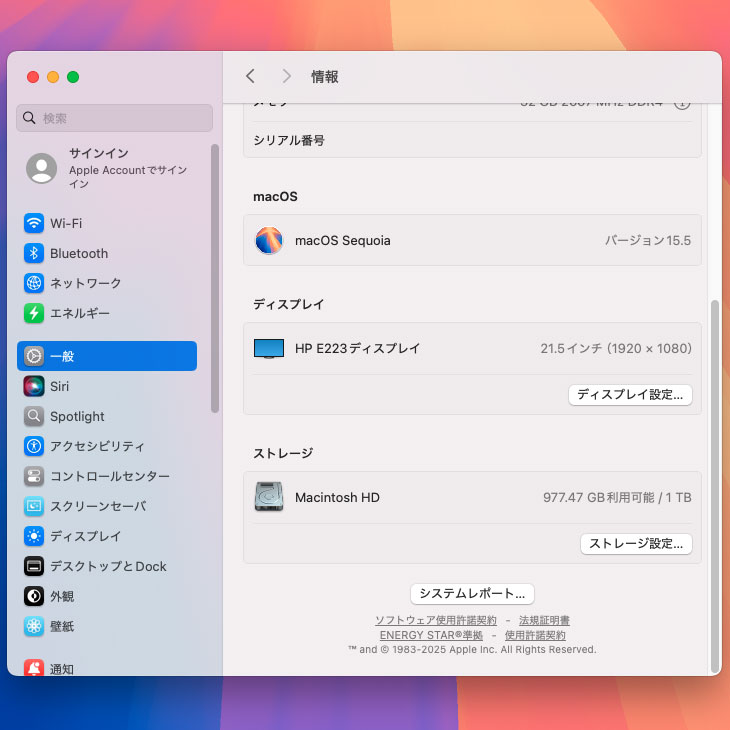Open 壁紙 wallpaper settings
The width and height of the screenshot is (730, 730).
click(x=107, y=626)
